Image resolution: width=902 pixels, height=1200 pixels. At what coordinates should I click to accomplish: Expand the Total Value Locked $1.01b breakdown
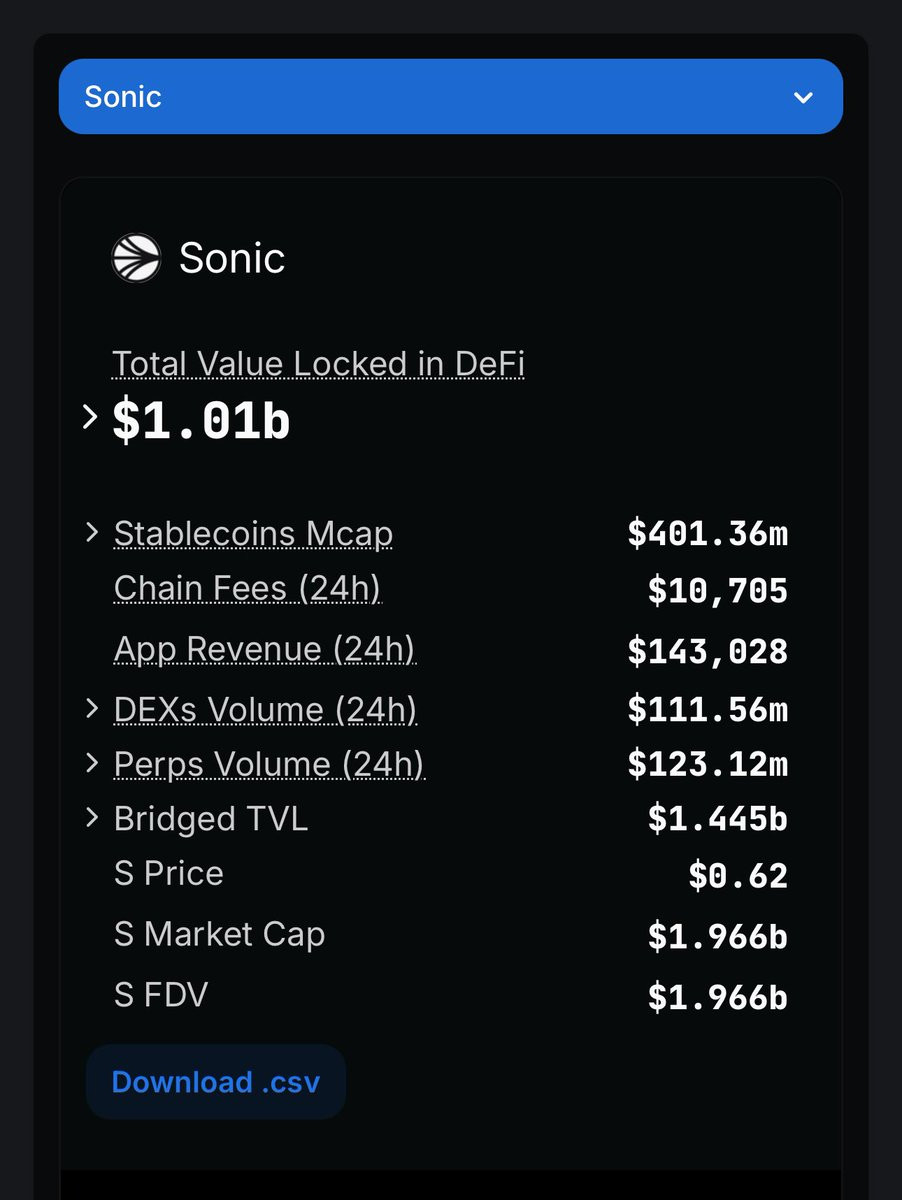click(89, 417)
